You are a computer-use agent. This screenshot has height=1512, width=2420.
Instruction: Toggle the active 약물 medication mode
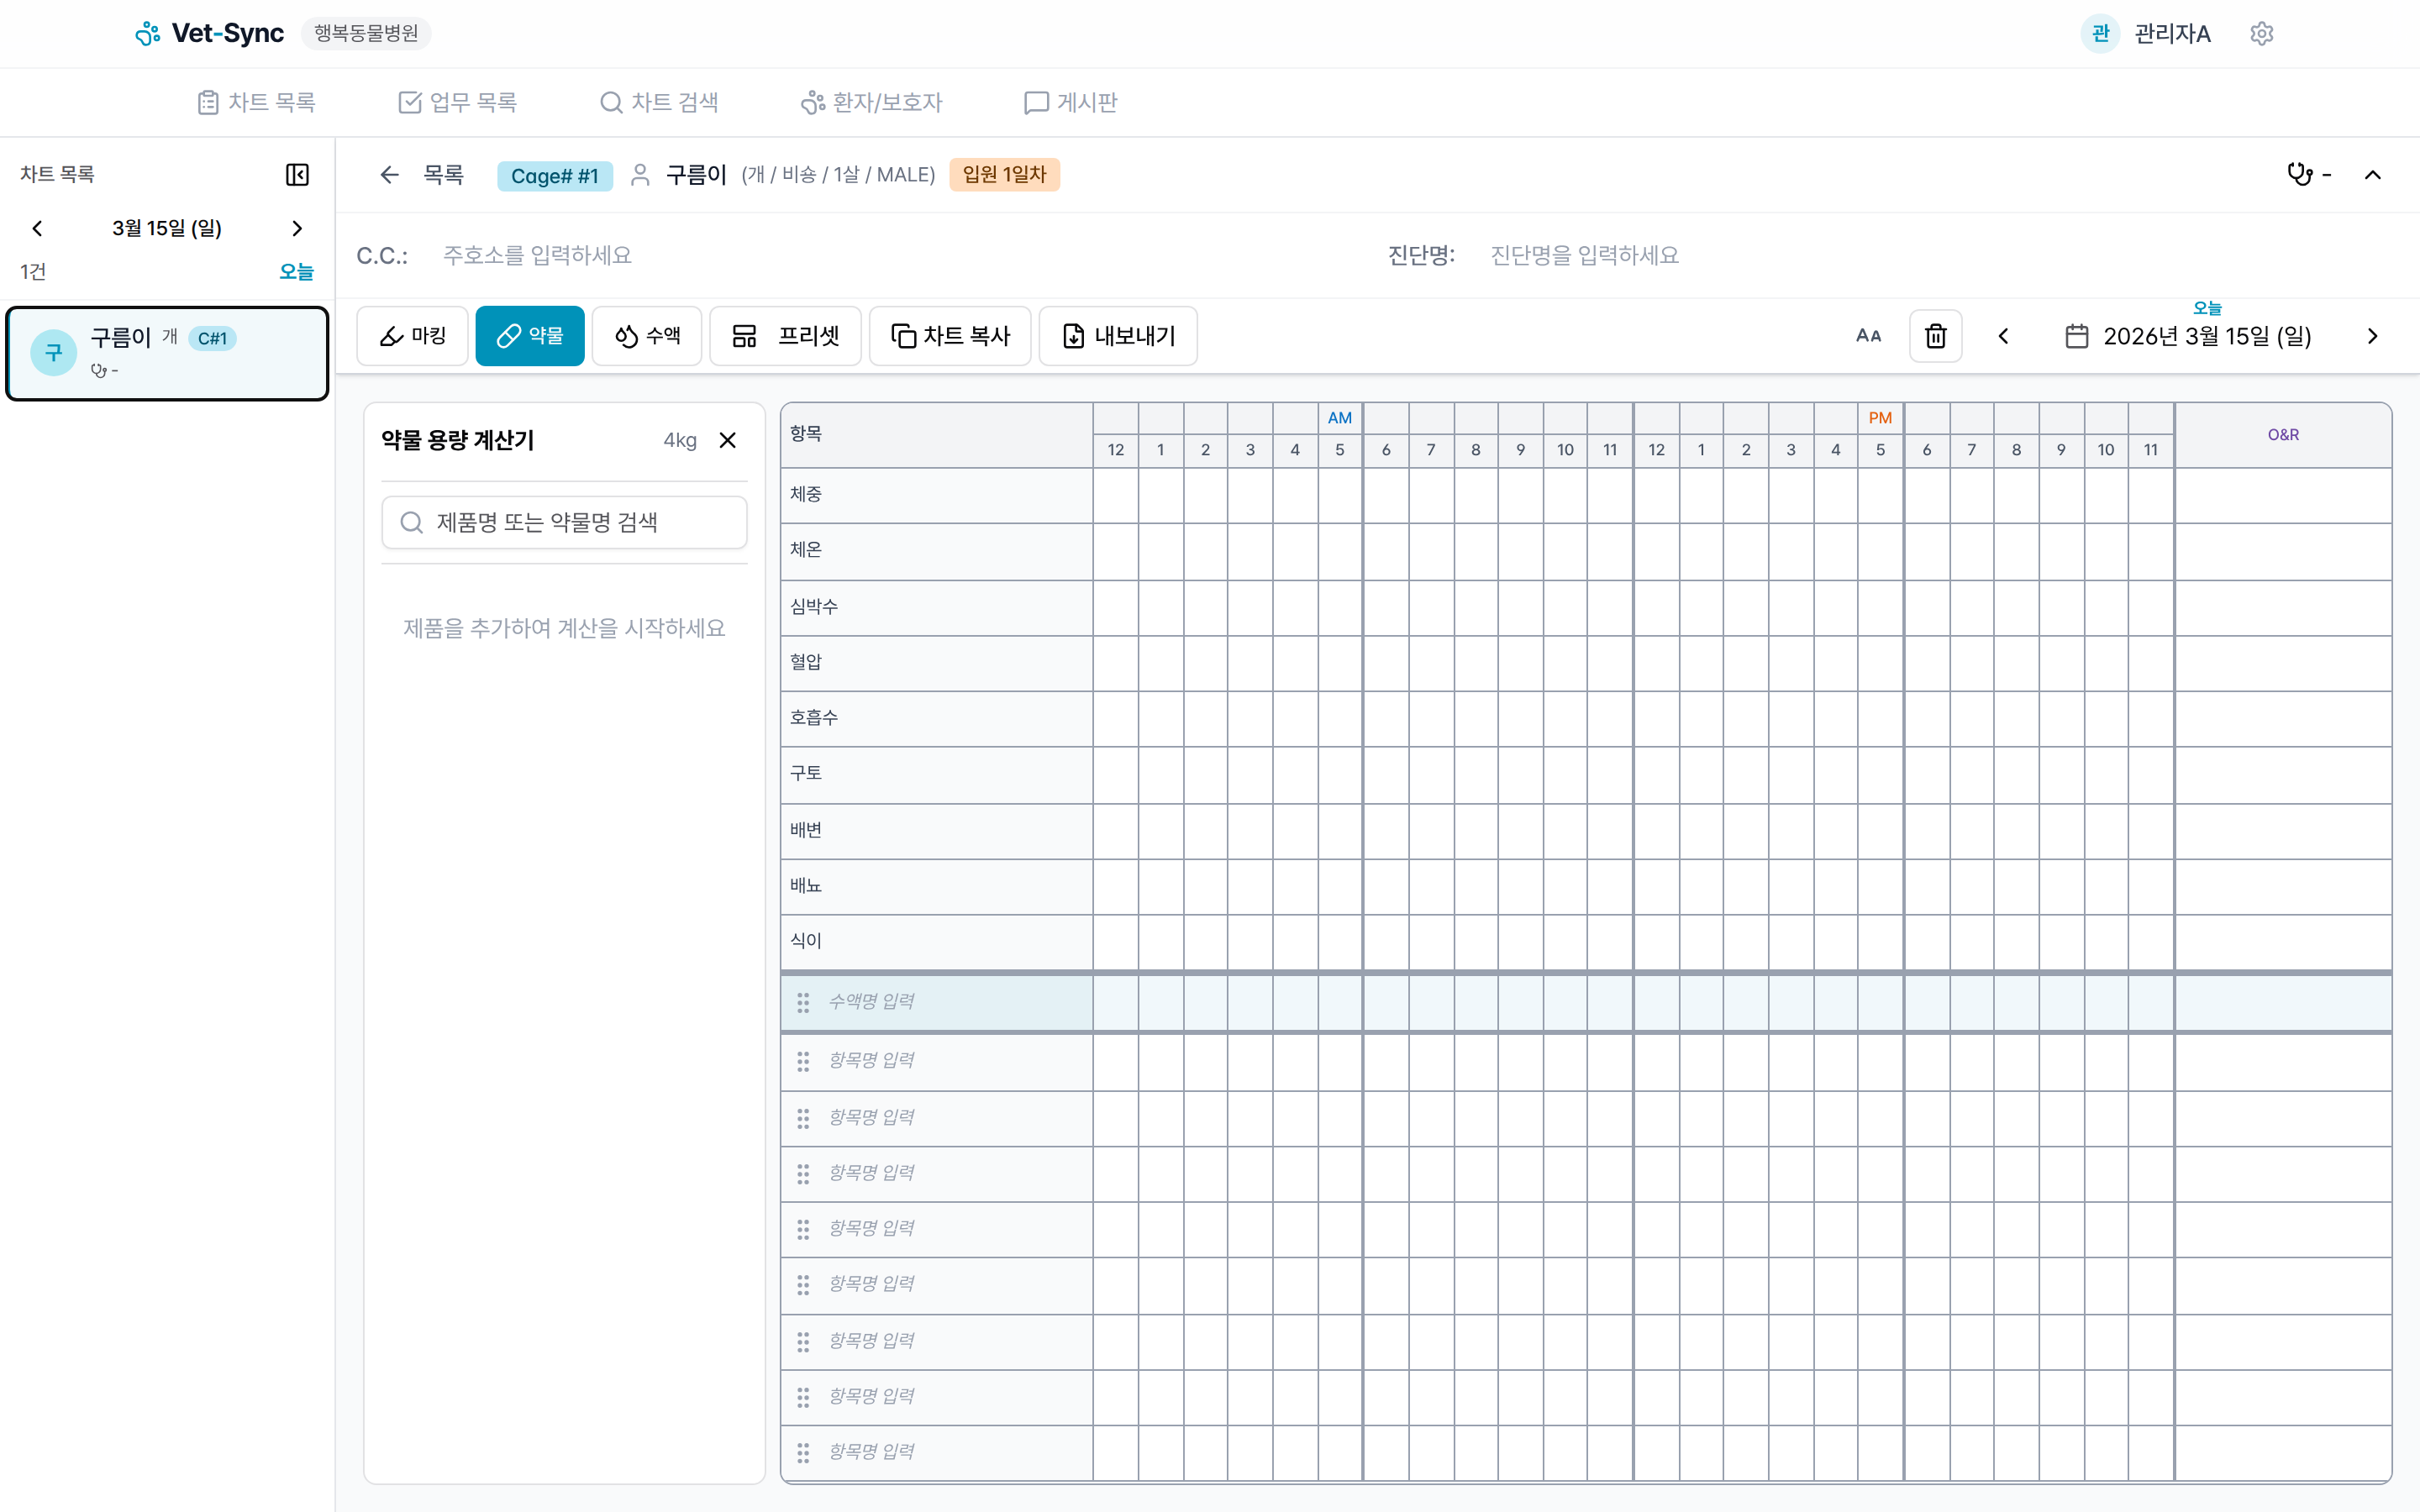(530, 335)
